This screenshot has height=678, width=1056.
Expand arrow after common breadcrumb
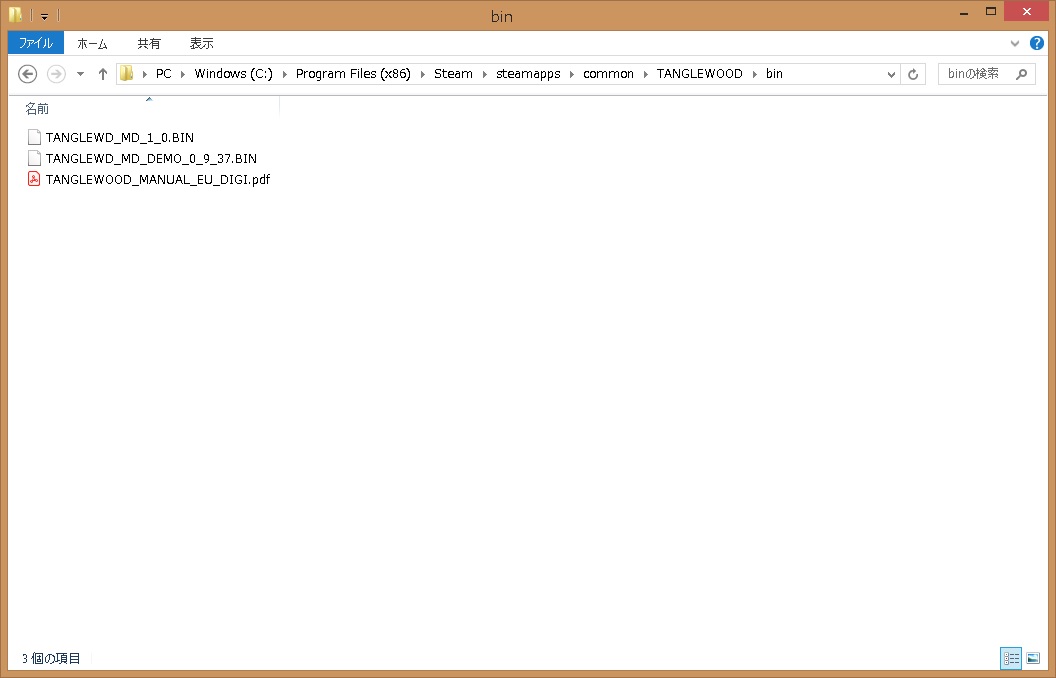[645, 74]
